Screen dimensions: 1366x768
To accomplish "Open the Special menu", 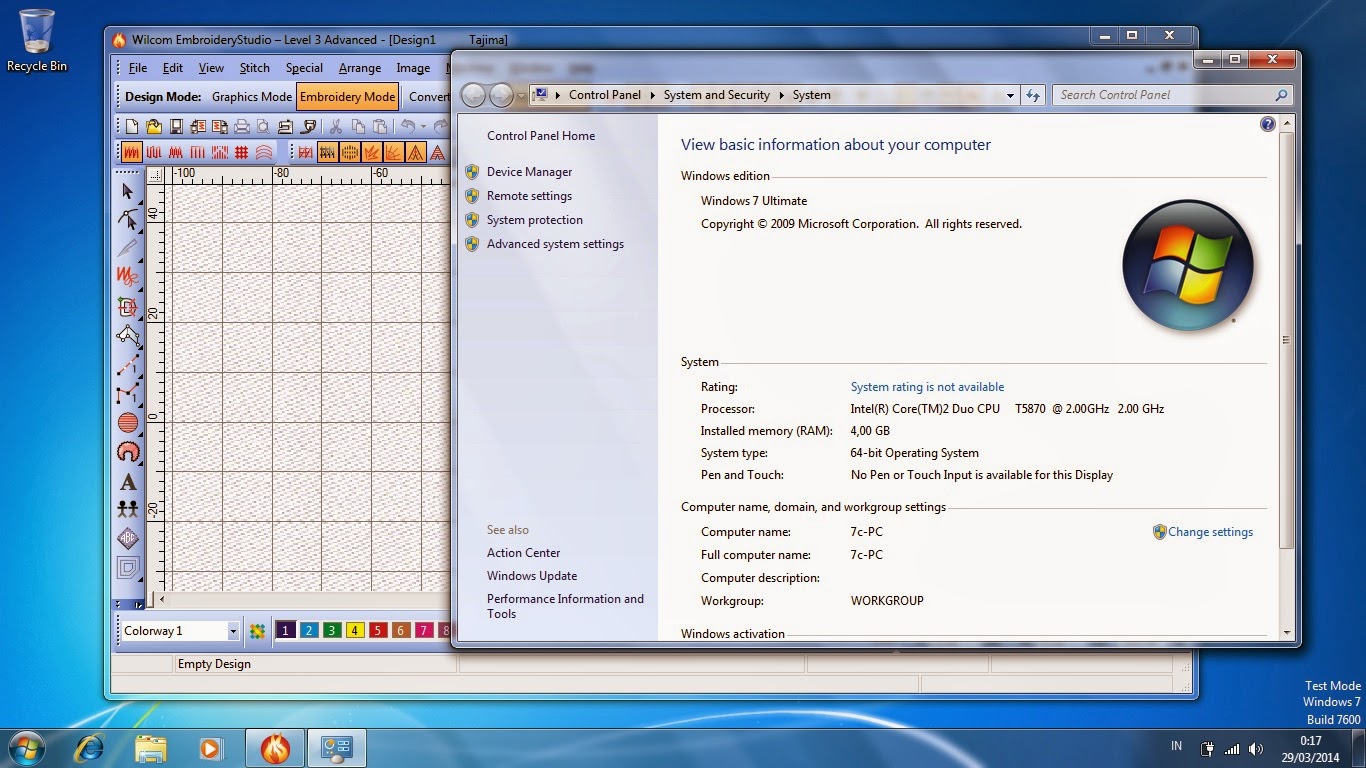I will (304, 68).
